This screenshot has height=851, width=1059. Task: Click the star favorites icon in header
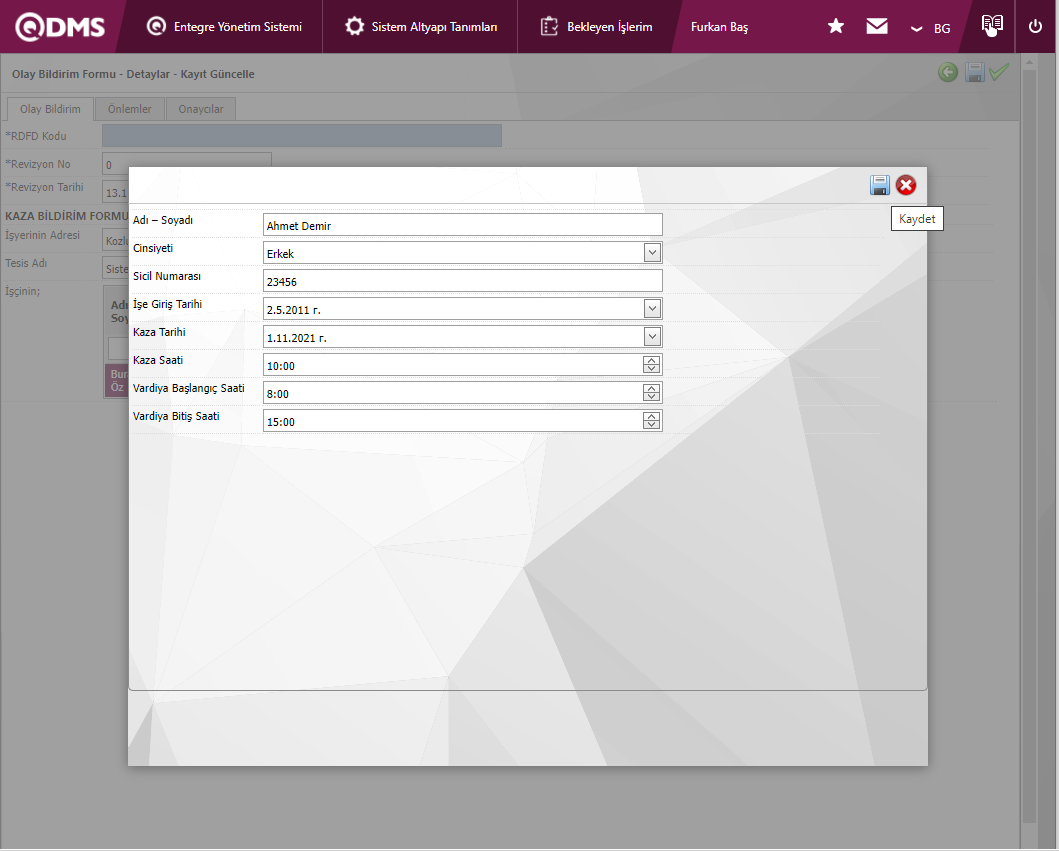(836, 27)
